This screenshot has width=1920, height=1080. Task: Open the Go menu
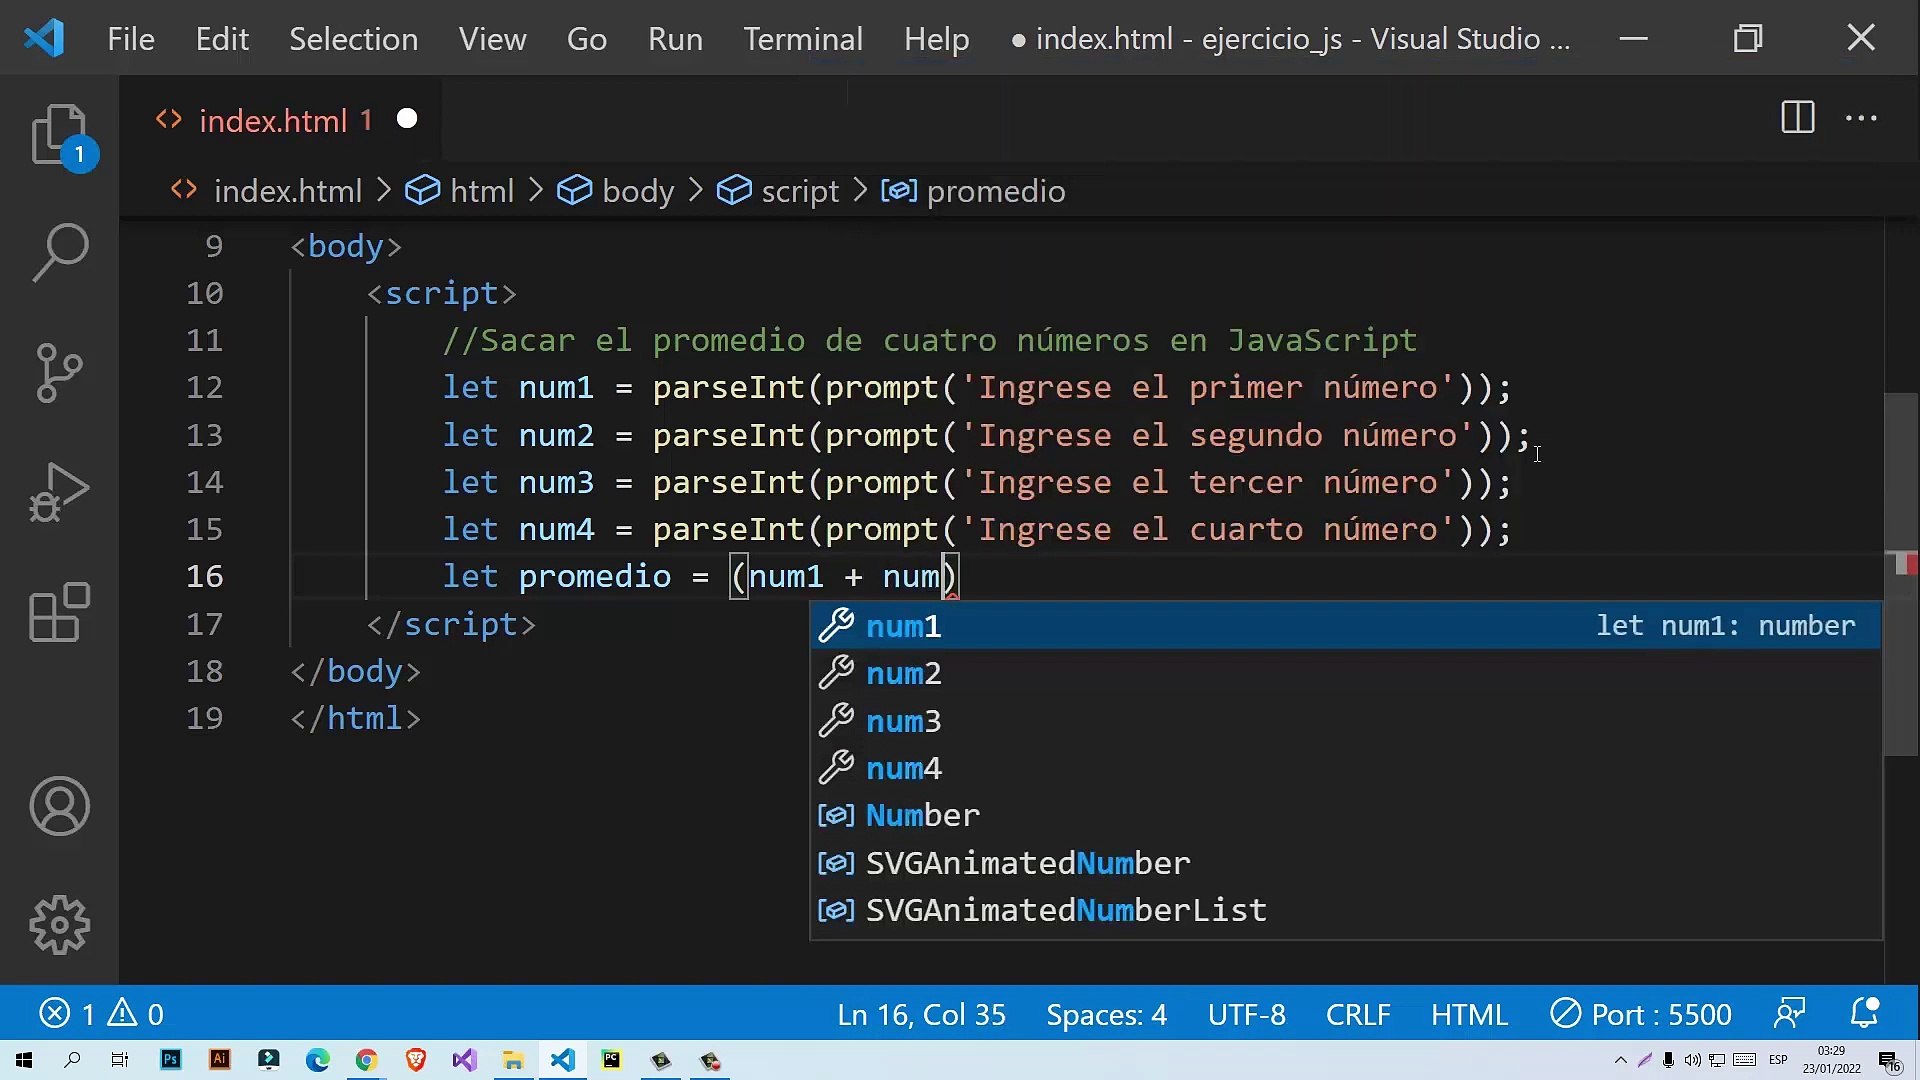[587, 38]
